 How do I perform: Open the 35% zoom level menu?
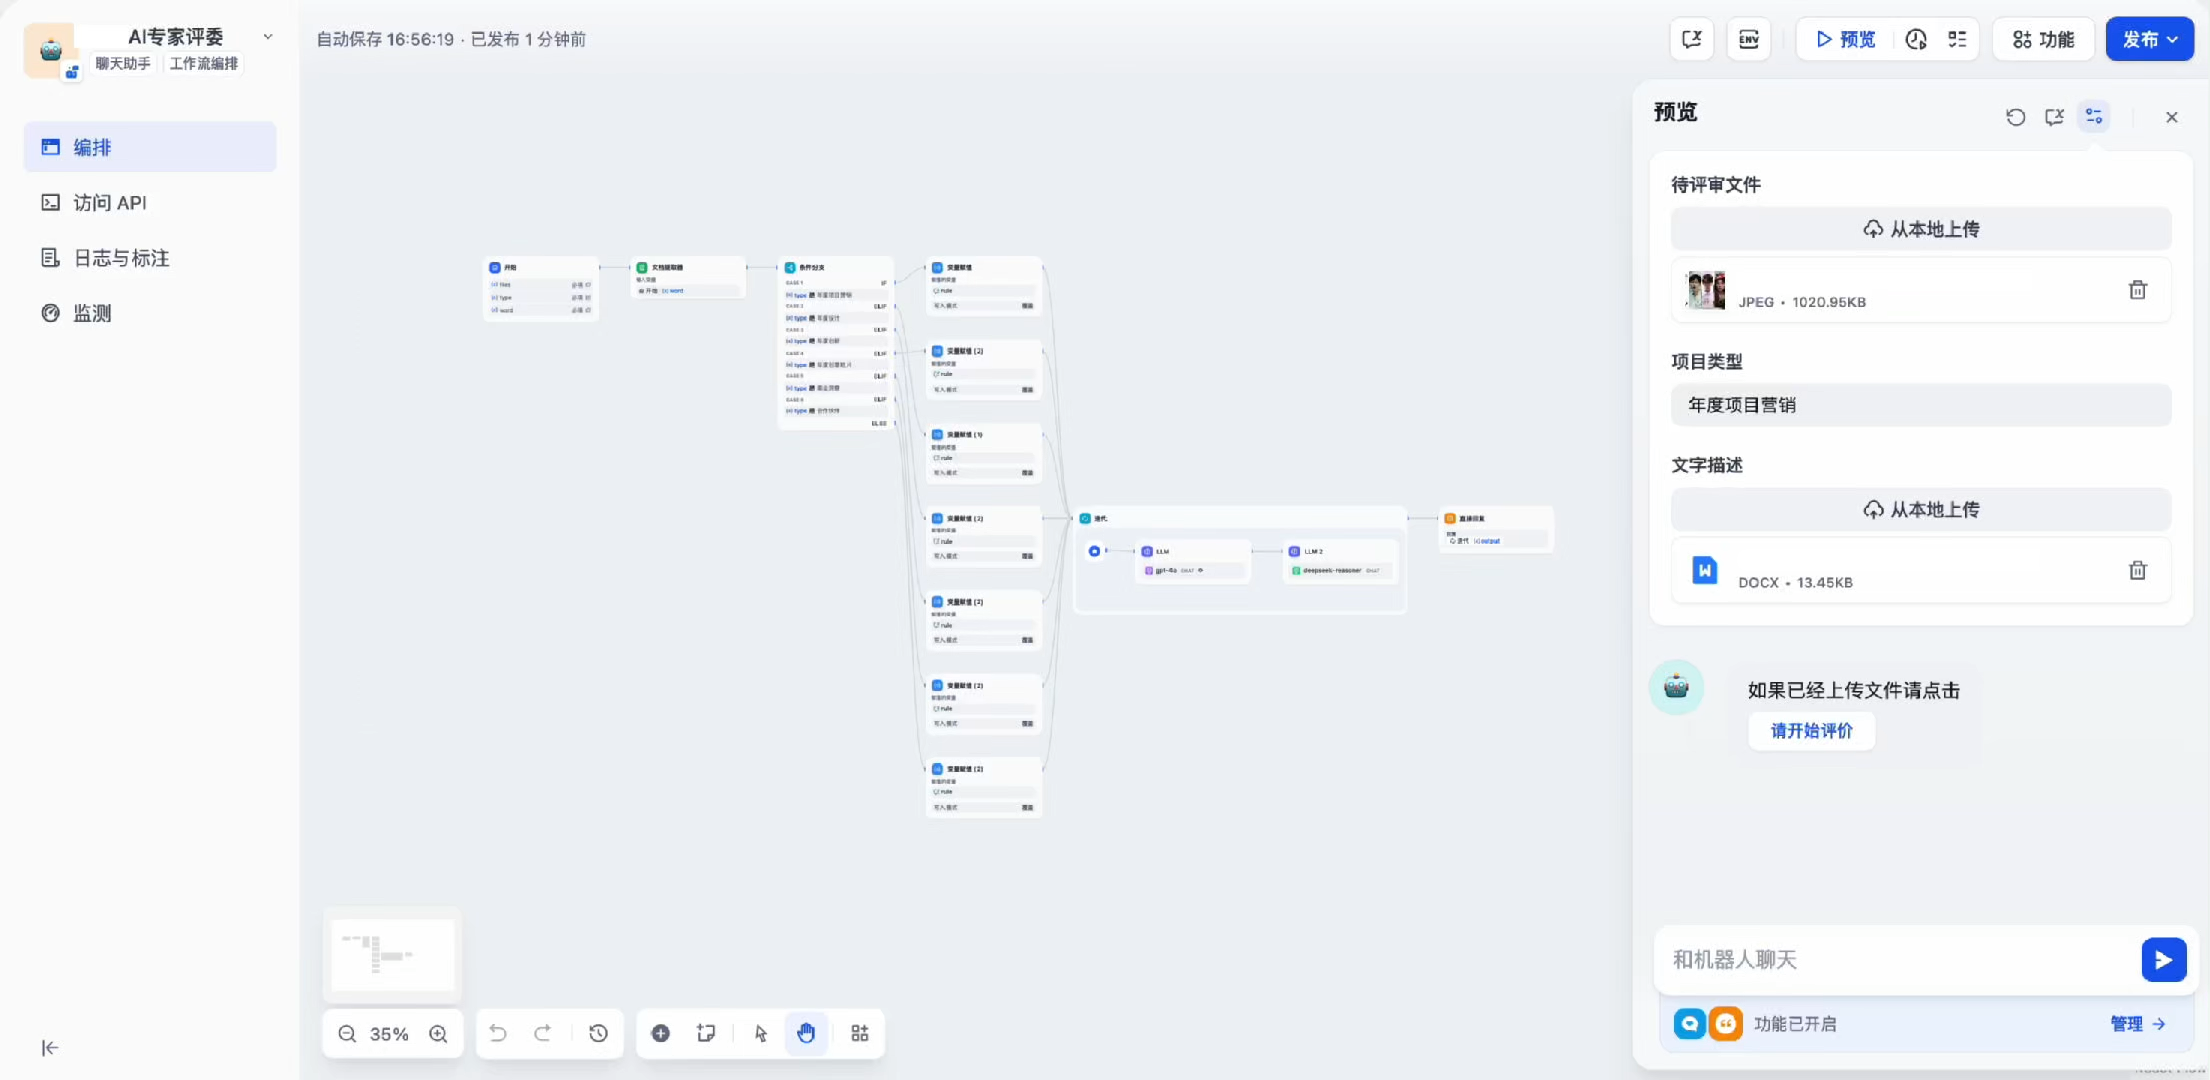389,1034
